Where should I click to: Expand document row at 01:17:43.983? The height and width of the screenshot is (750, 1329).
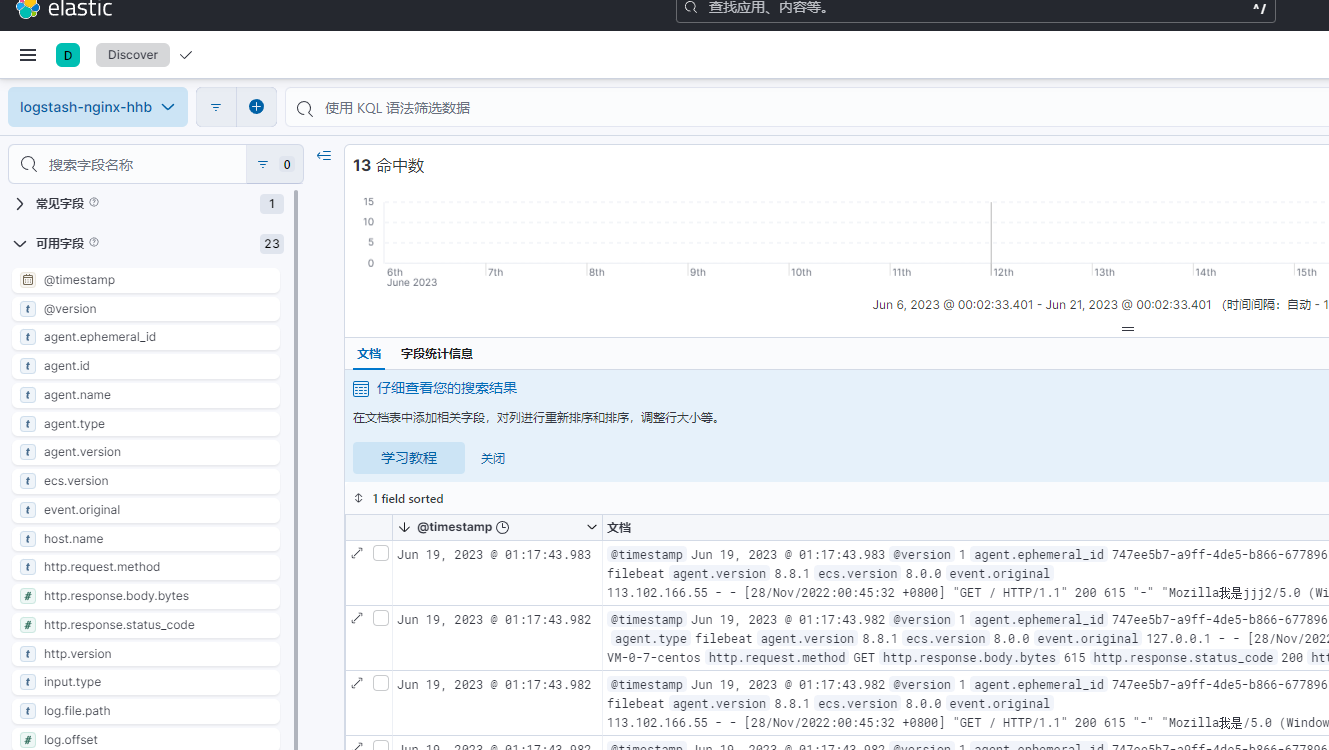click(357, 553)
